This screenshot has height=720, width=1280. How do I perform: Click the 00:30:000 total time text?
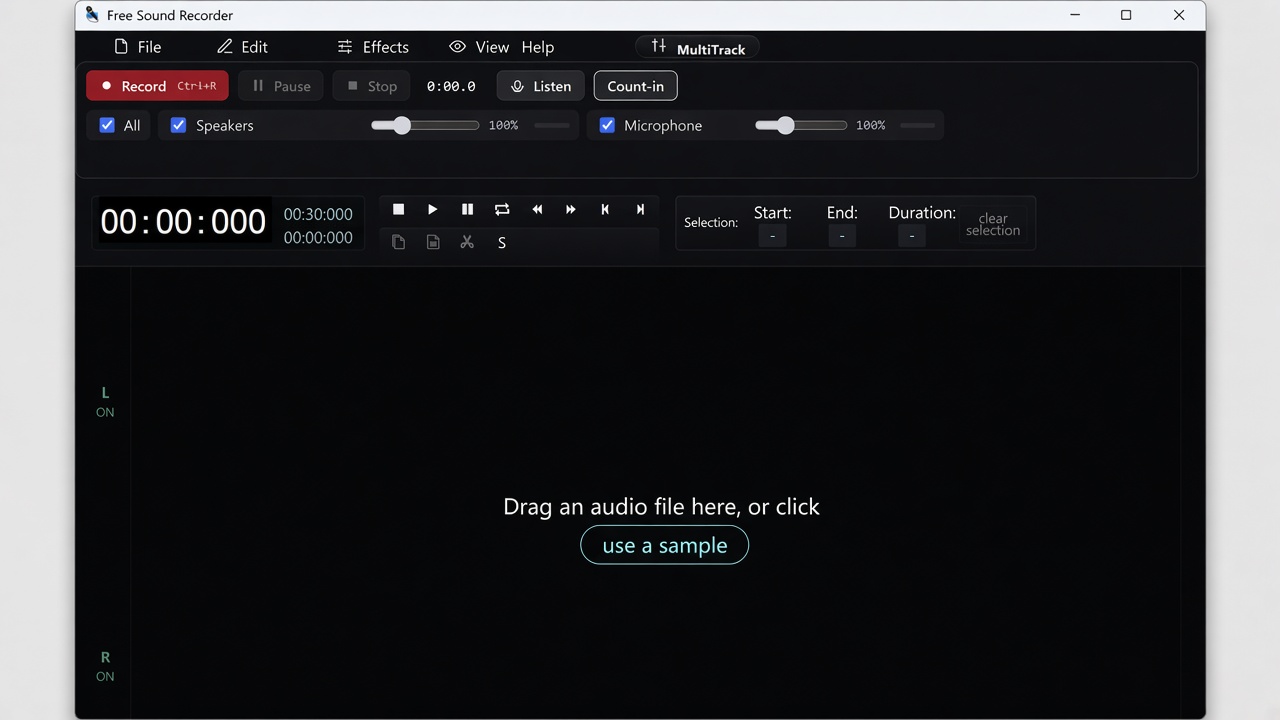pyautogui.click(x=318, y=214)
